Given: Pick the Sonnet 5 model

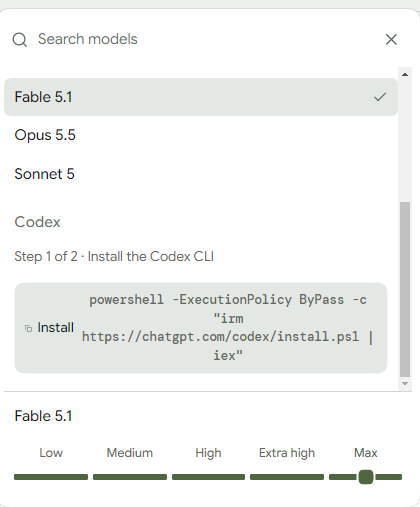Looking at the screenshot, I should (x=201, y=174).
